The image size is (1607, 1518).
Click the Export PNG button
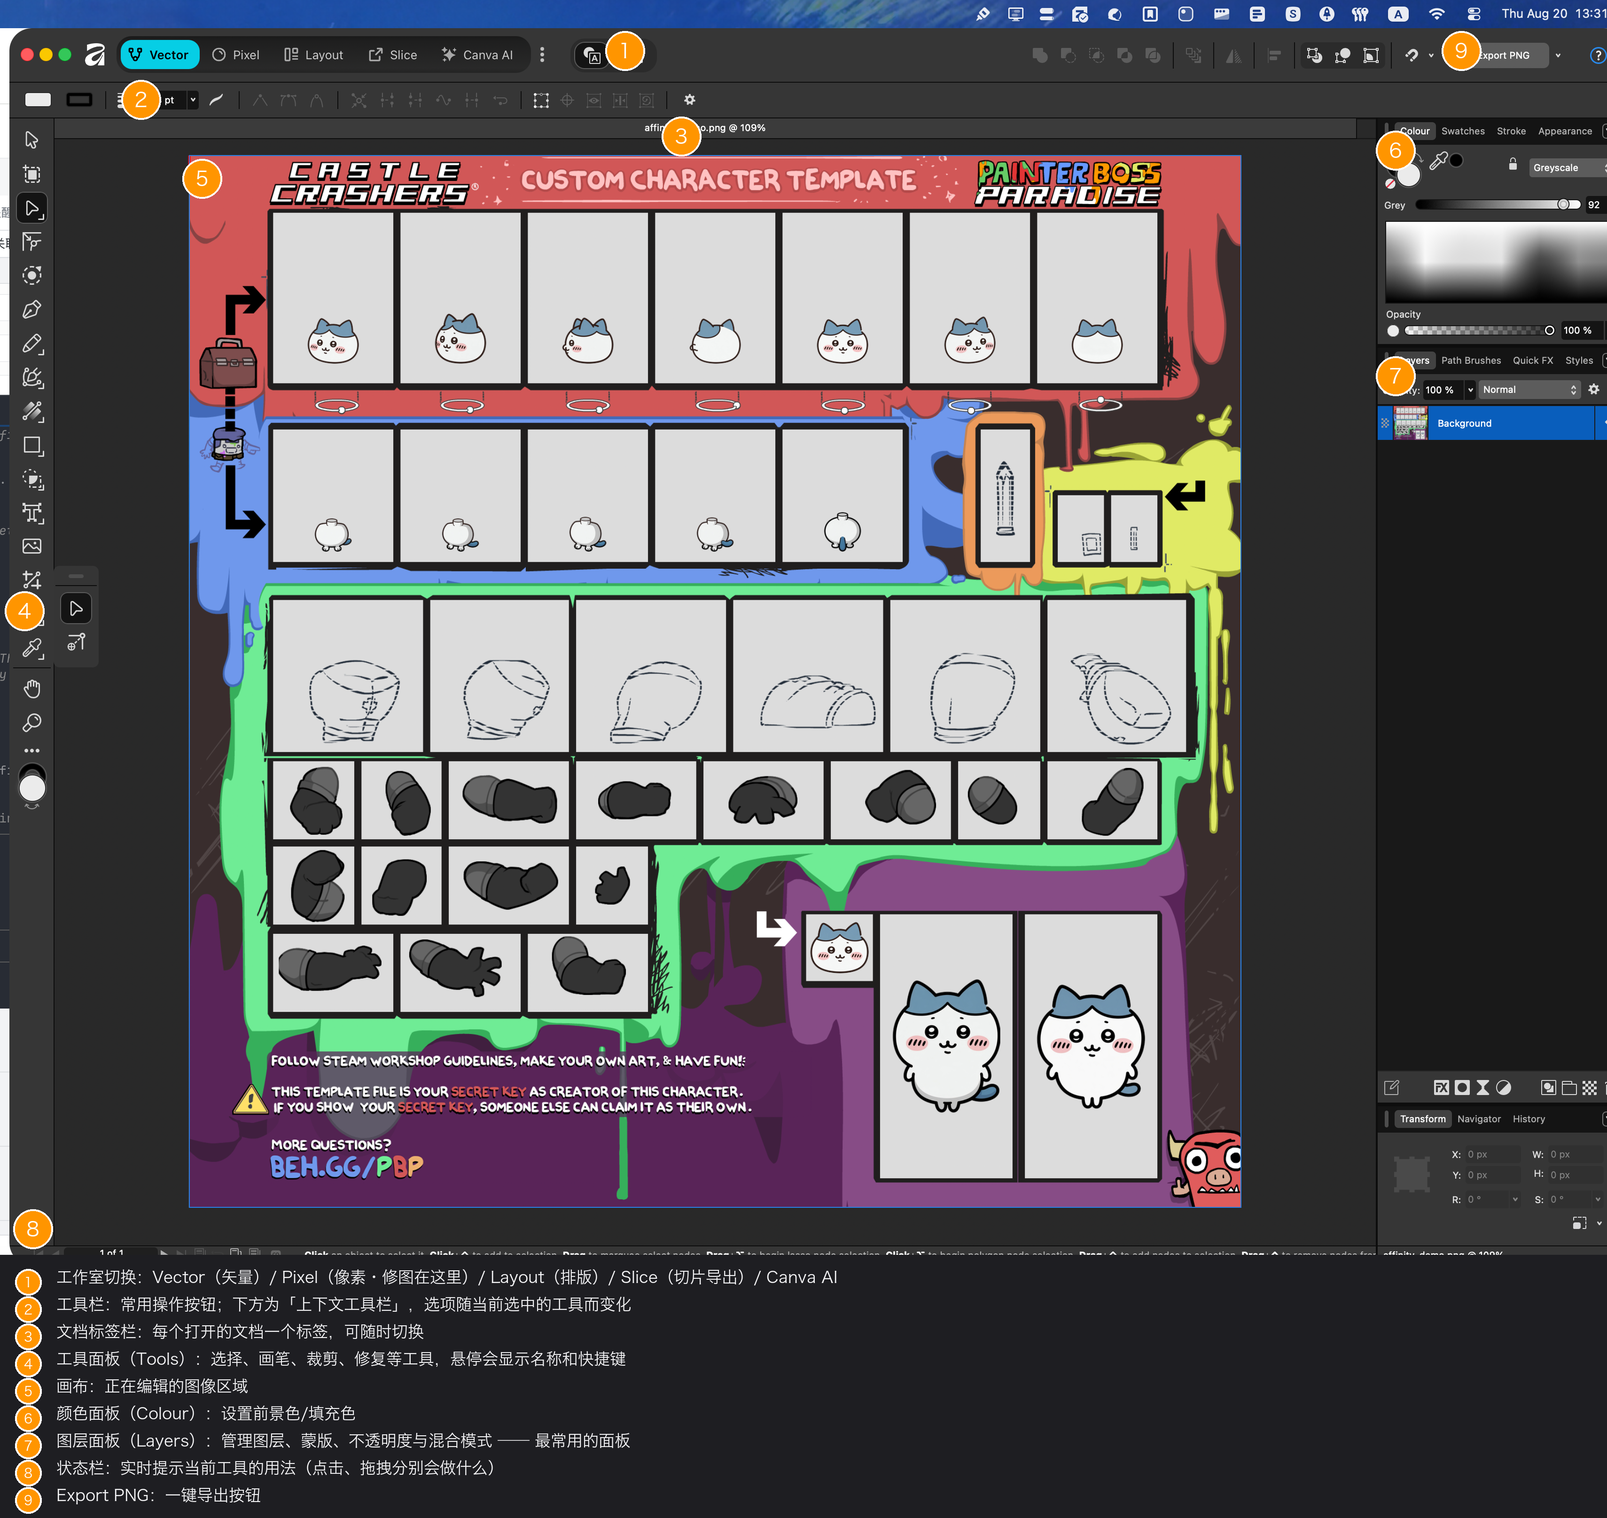coord(1504,56)
